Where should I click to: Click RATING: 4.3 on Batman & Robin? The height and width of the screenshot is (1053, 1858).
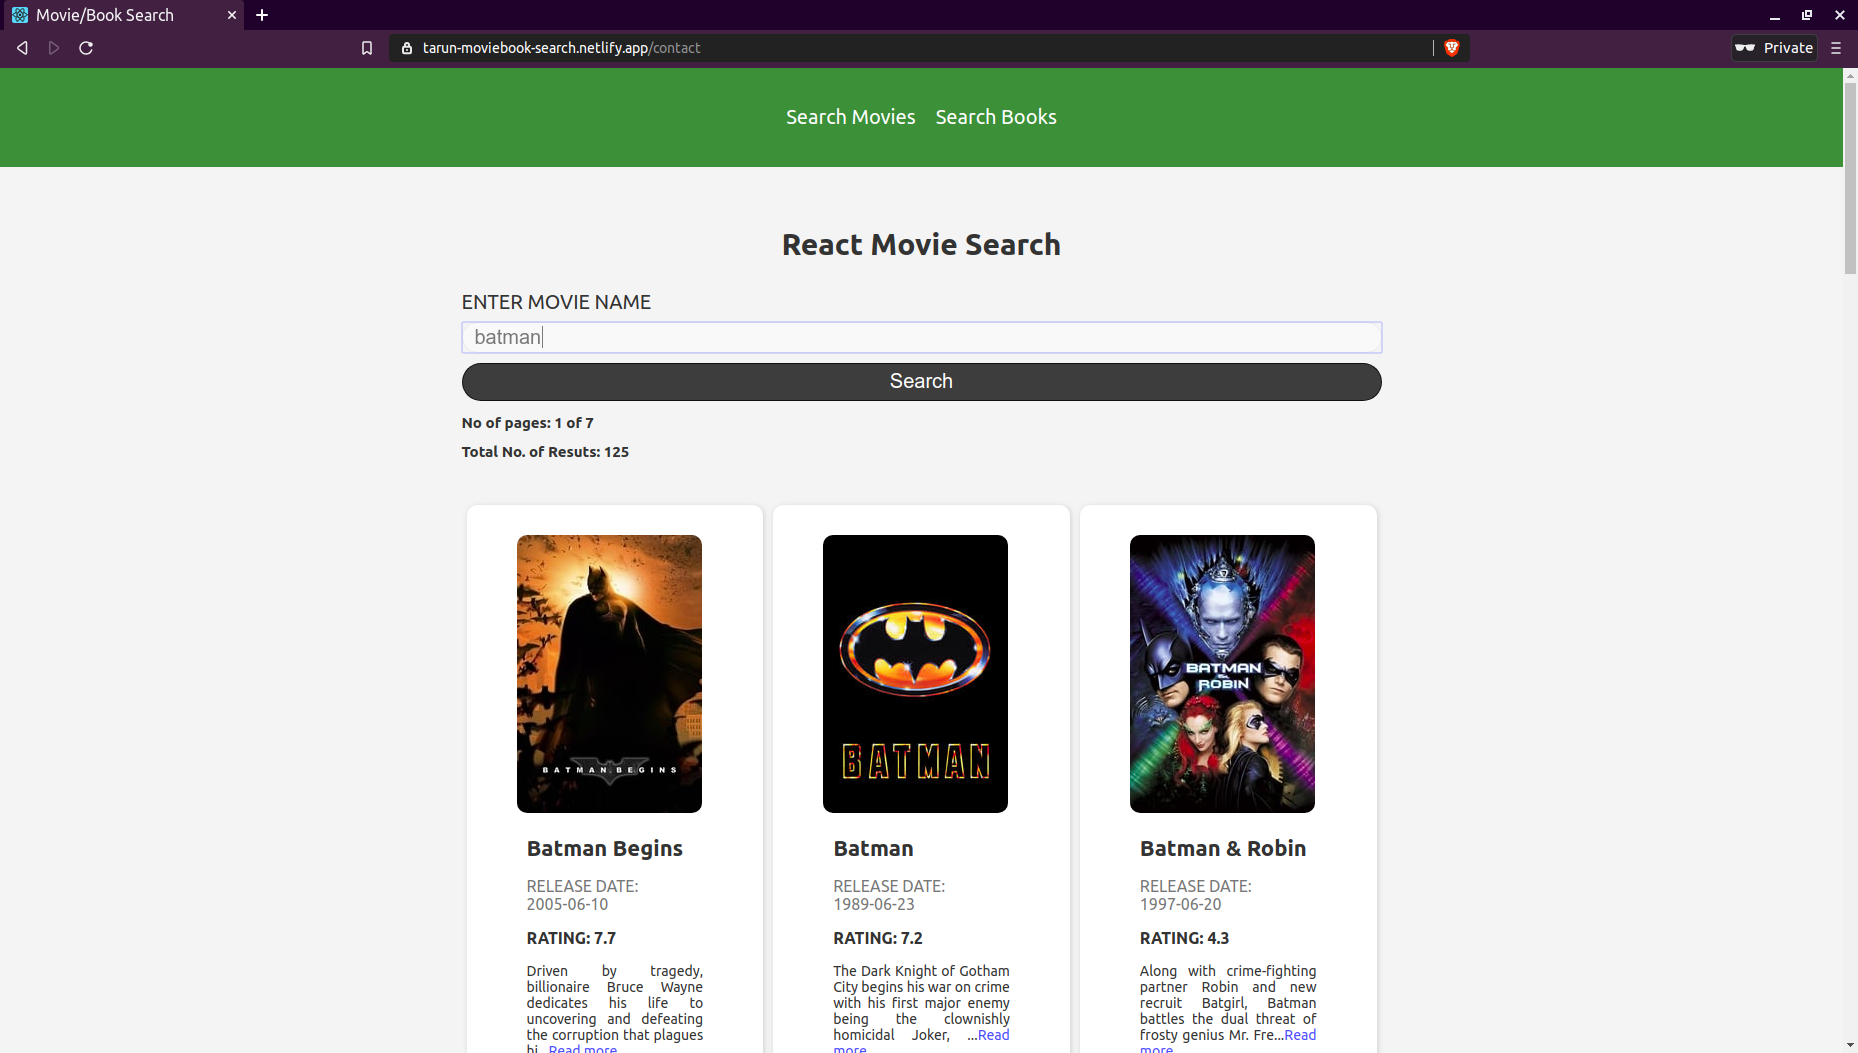1184,938
